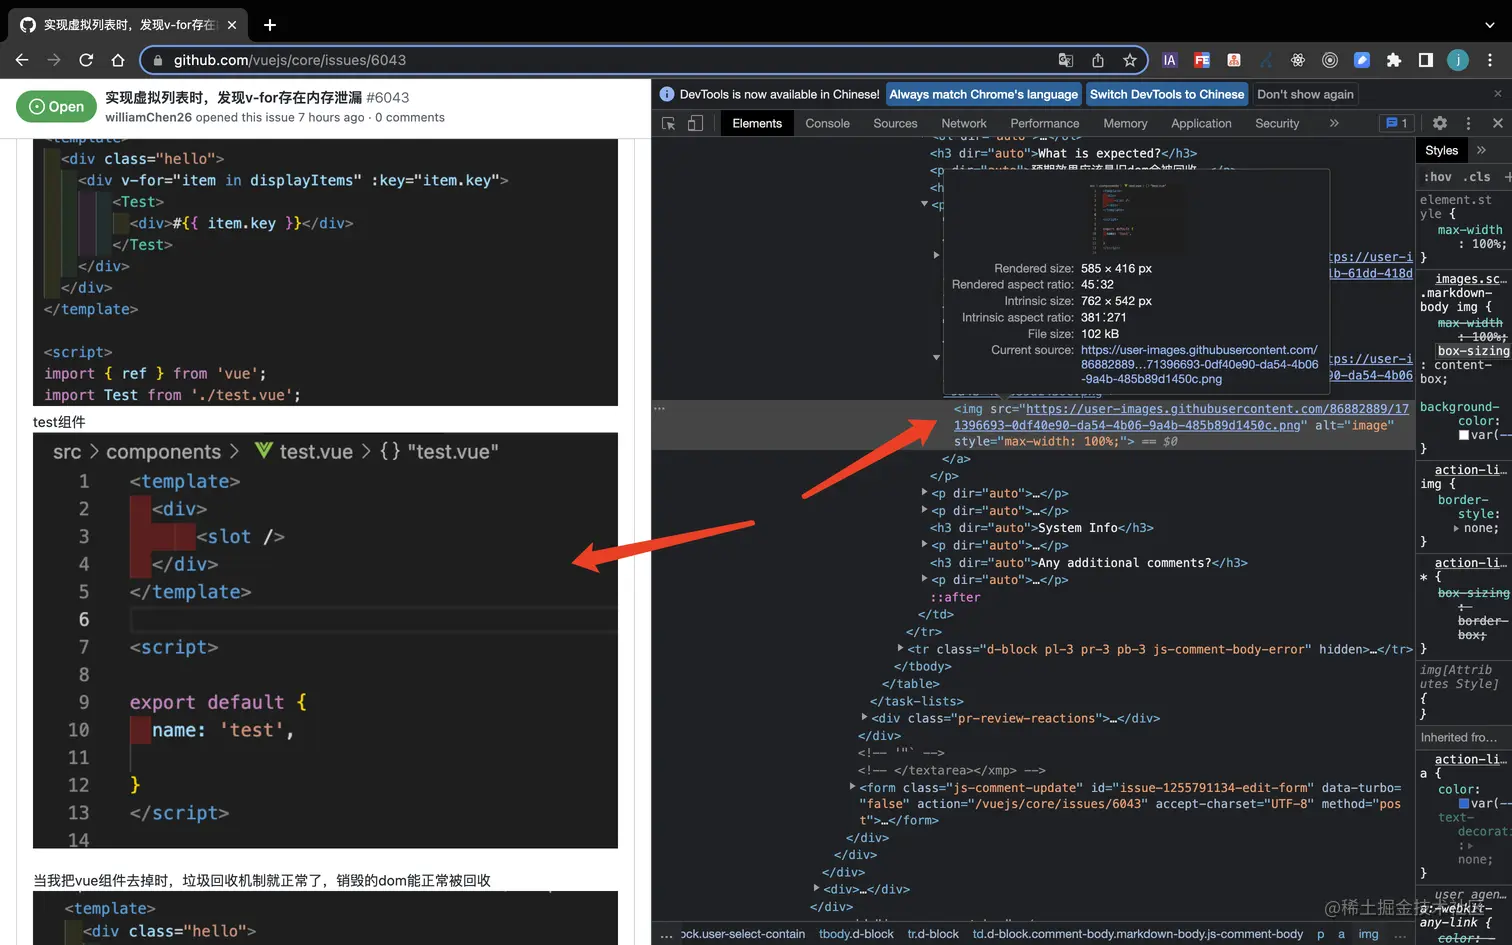
Task: Expand the p node below System Info
Action: 924,544
